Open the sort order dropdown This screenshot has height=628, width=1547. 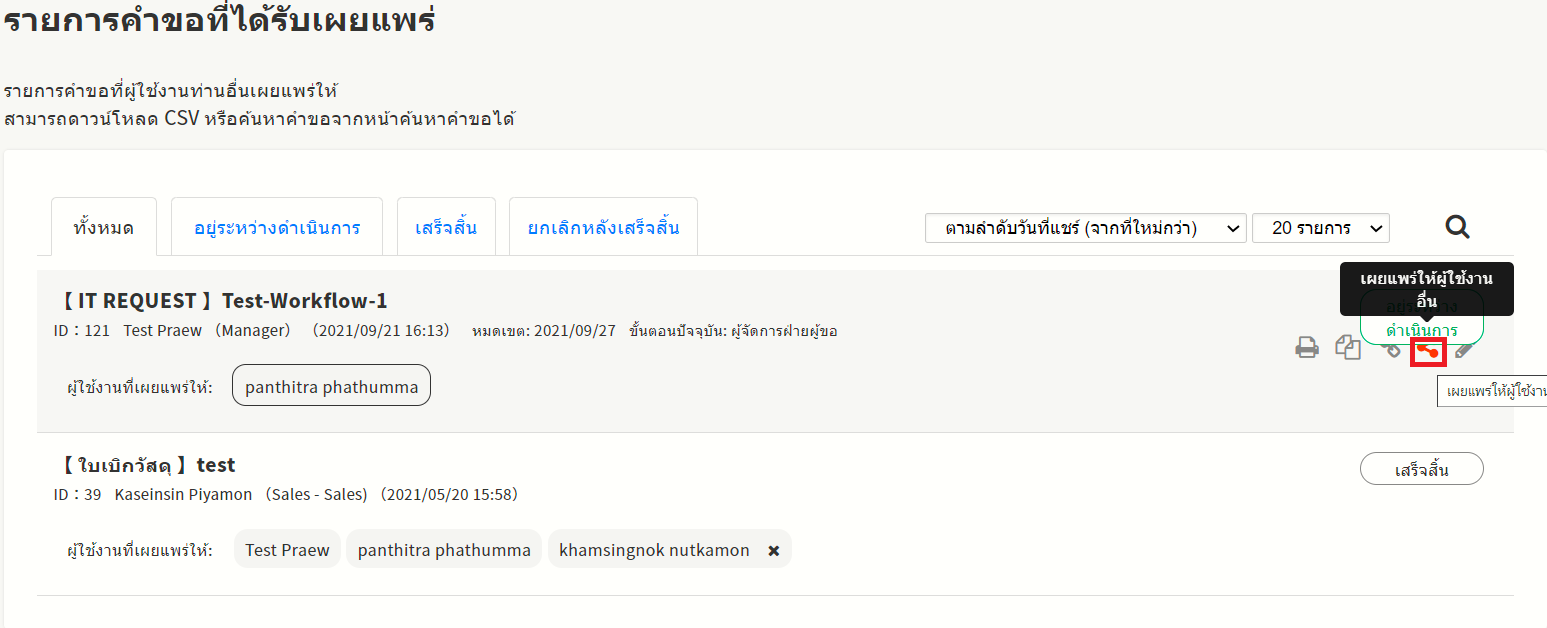click(1086, 228)
